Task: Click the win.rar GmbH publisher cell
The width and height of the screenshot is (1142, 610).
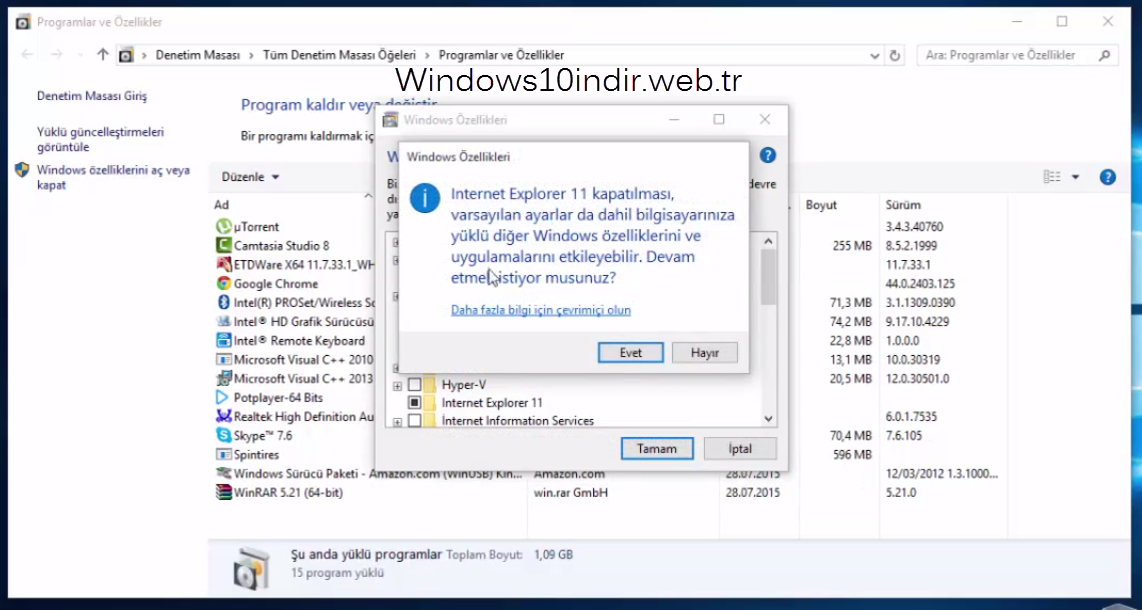Action: (x=570, y=493)
